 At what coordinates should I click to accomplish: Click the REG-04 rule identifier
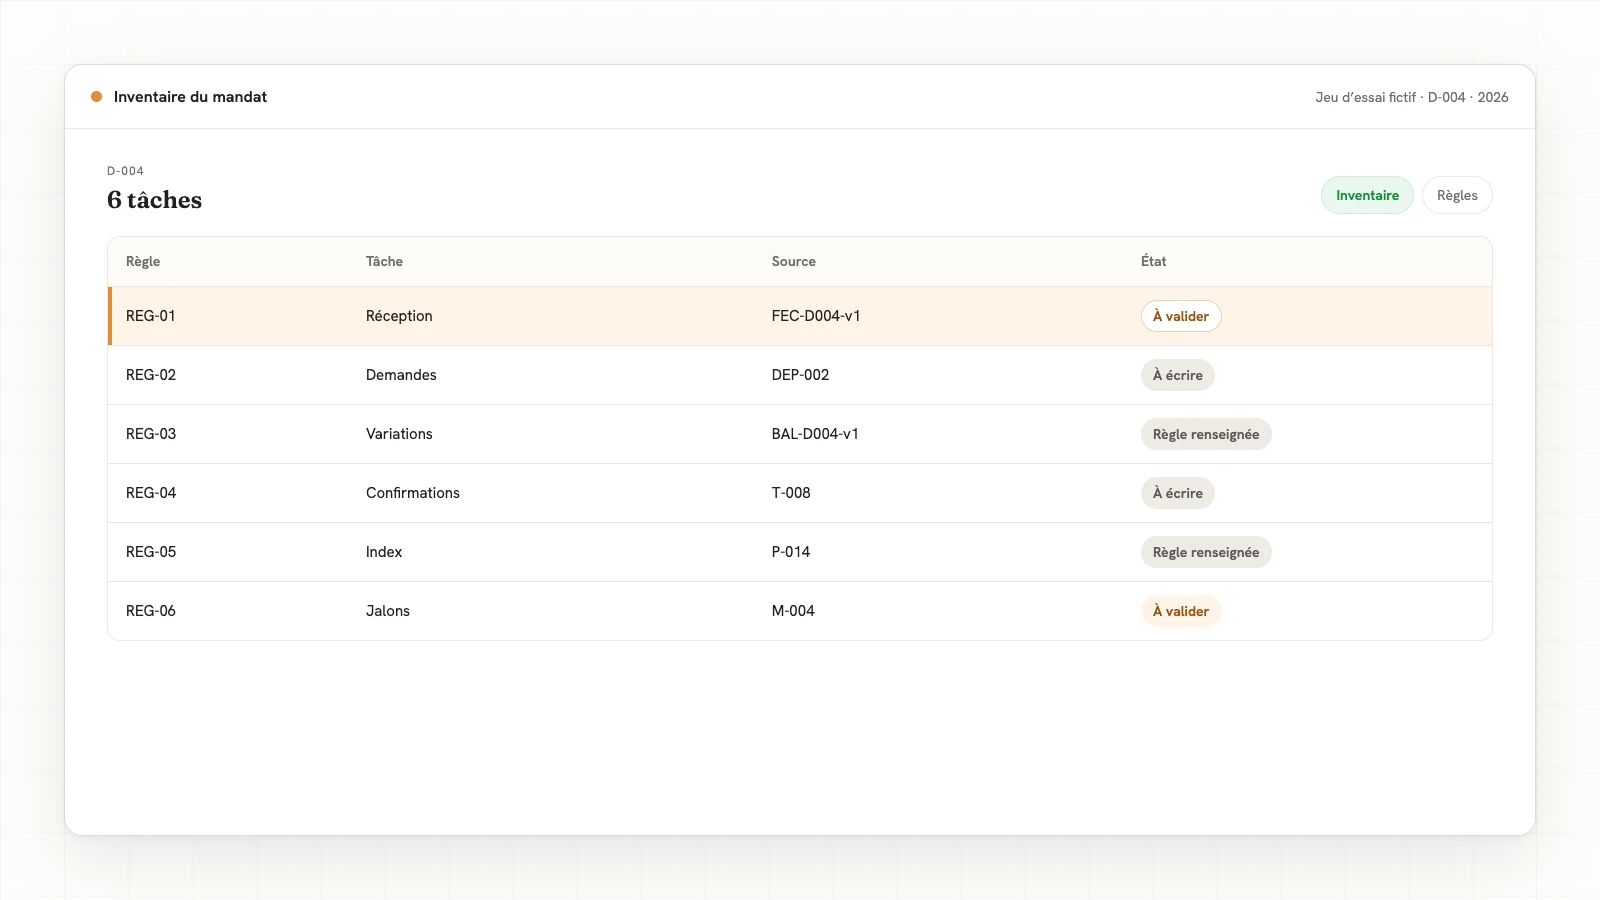click(x=151, y=493)
